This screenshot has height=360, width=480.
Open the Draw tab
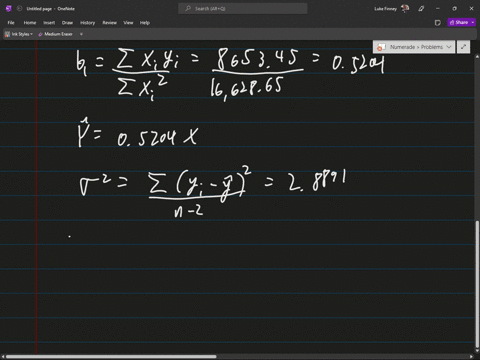(67, 23)
